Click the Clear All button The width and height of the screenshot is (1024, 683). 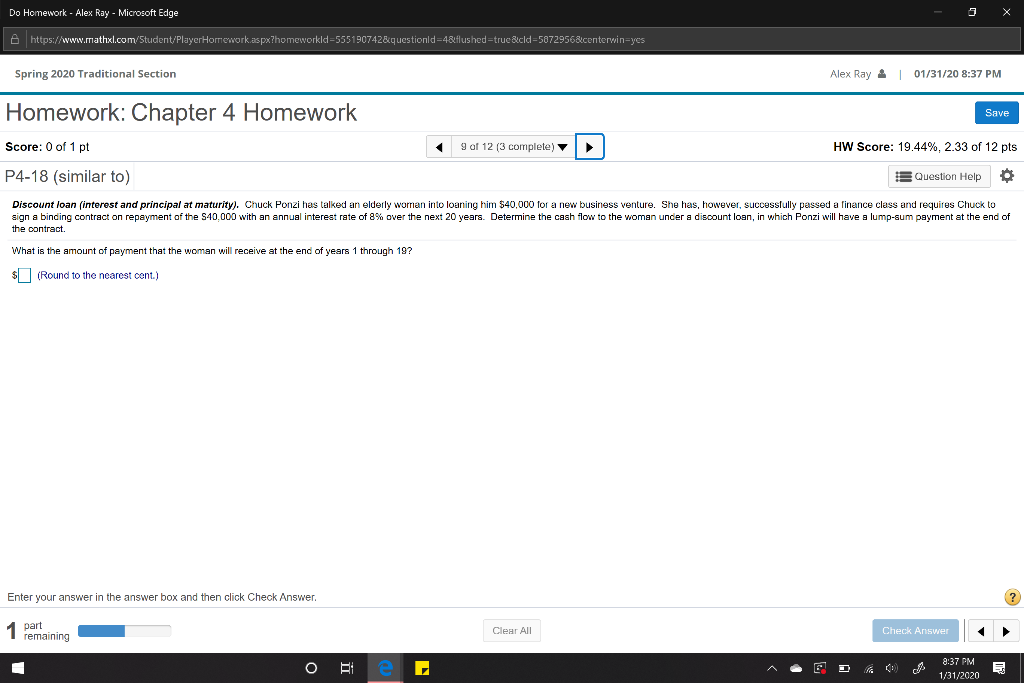(511, 630)
